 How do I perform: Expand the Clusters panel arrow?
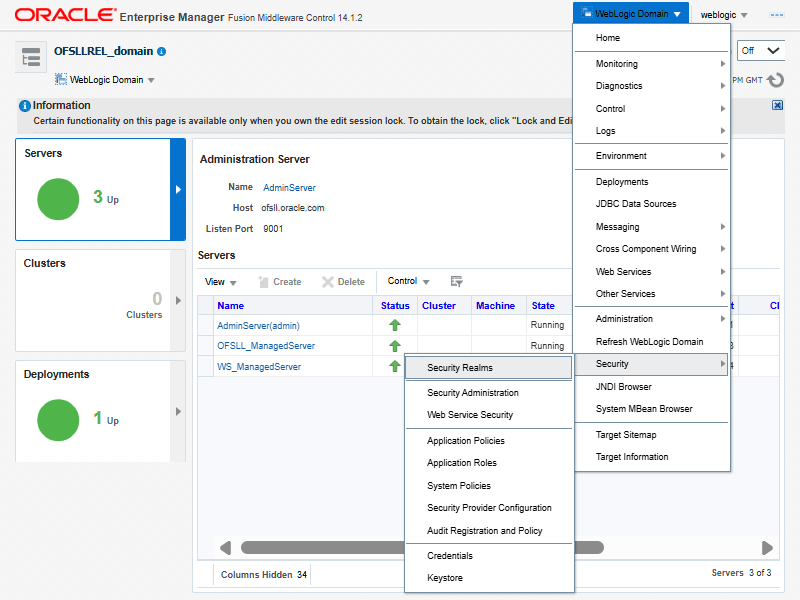click(x=179, y=300)
